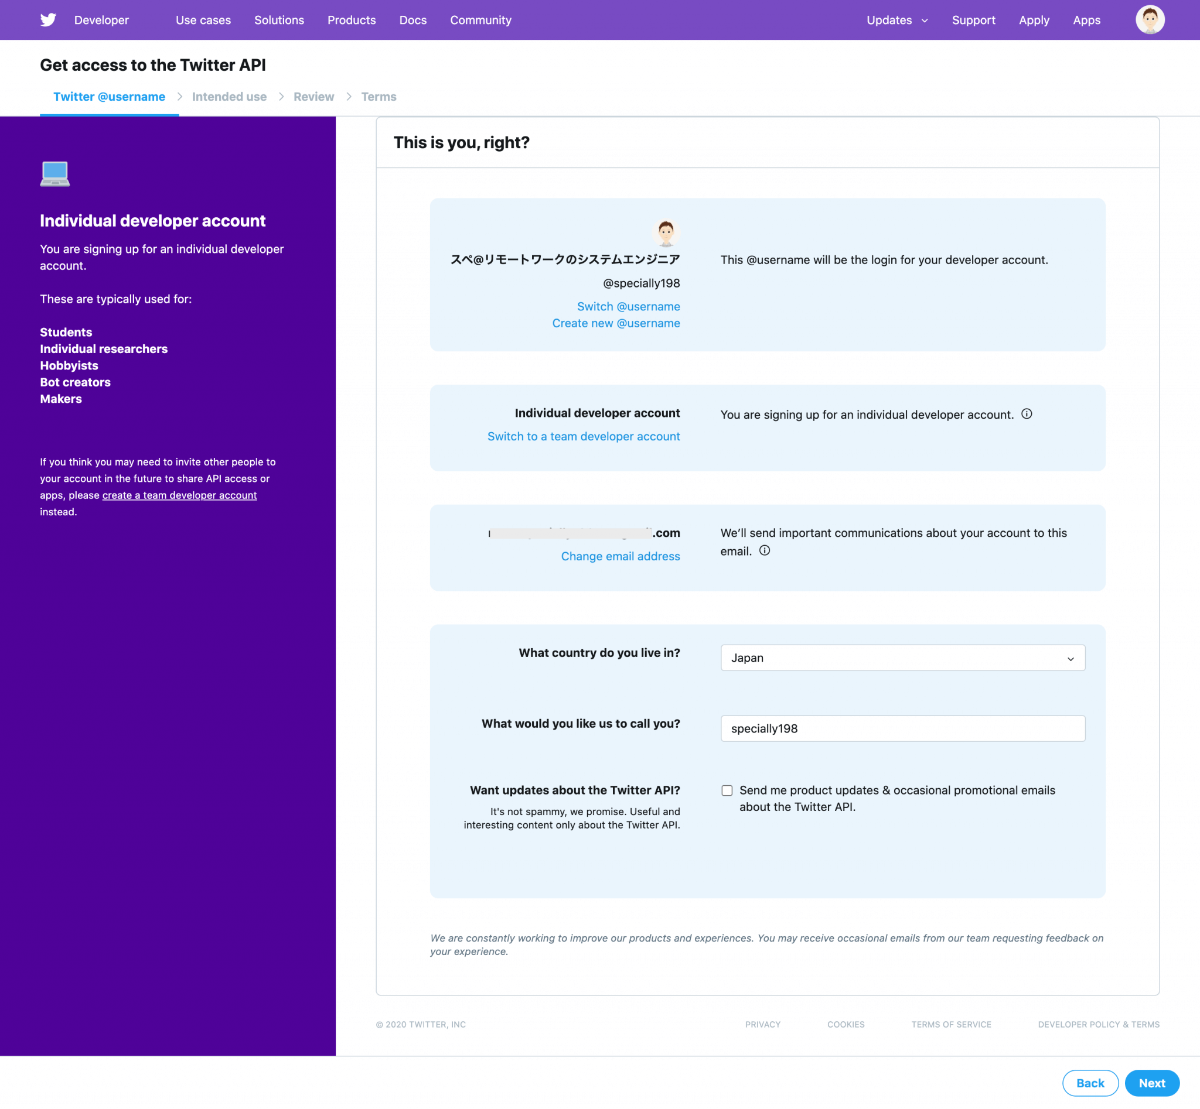
Task: Click 'Bot creators' in the sidebar list
Action: [75, 382]
